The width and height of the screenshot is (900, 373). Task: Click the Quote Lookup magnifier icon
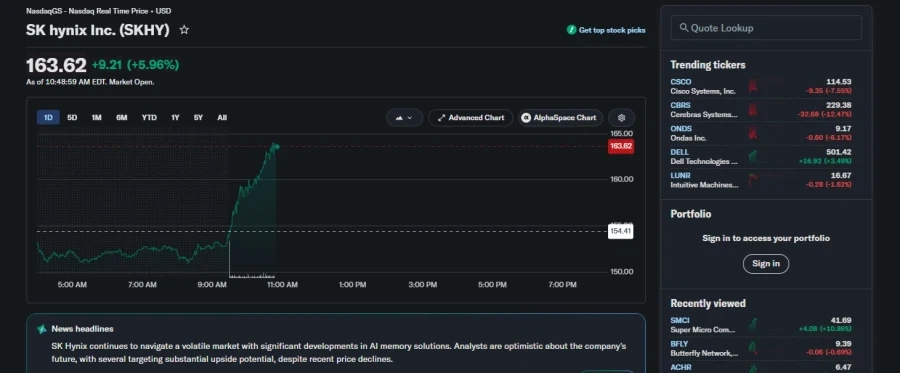684,28
